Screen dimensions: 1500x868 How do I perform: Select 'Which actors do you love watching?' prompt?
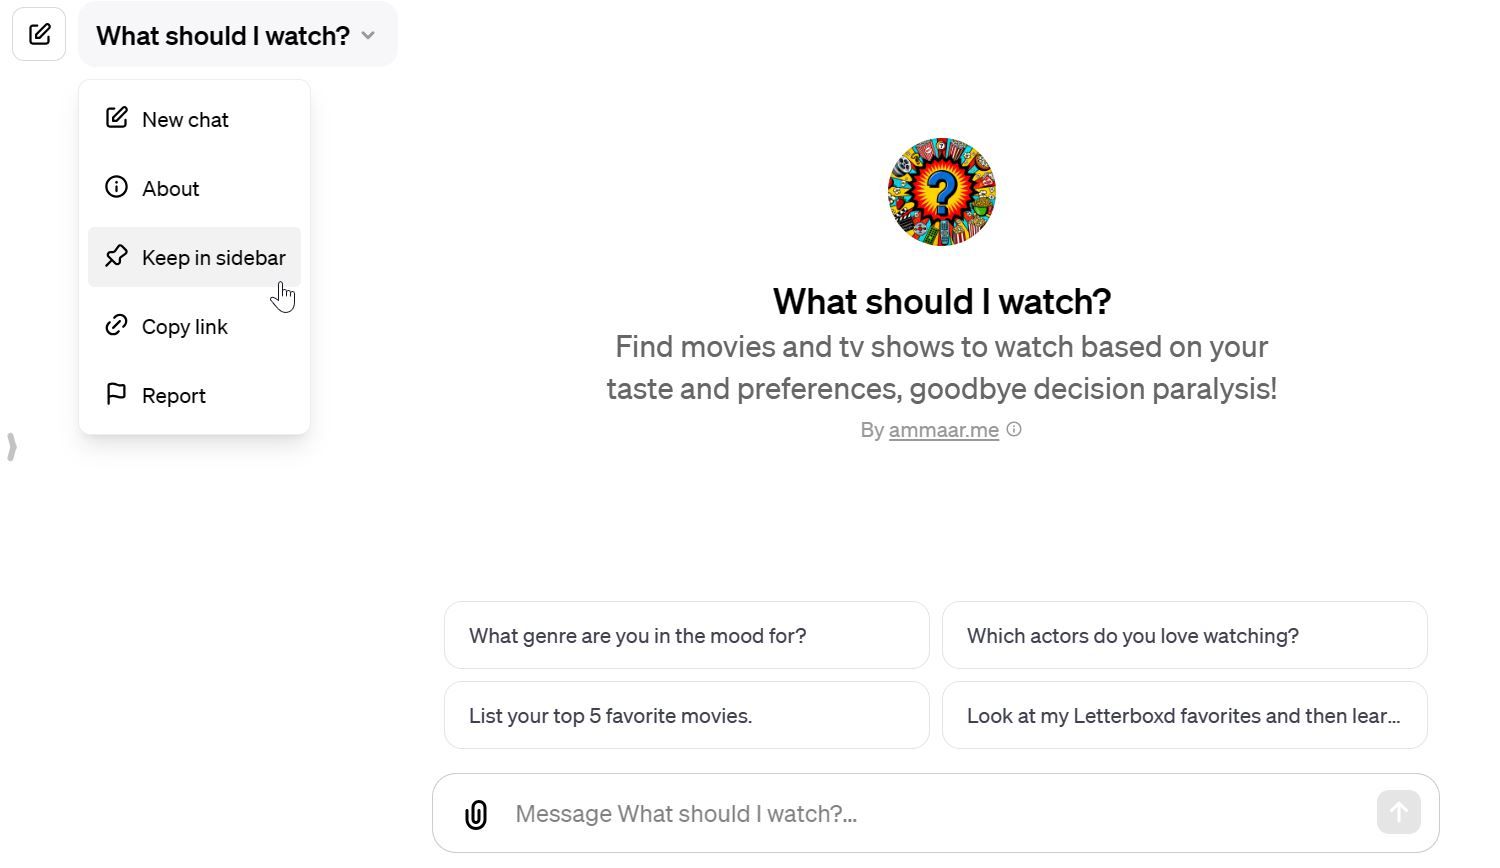[1184, 636]
